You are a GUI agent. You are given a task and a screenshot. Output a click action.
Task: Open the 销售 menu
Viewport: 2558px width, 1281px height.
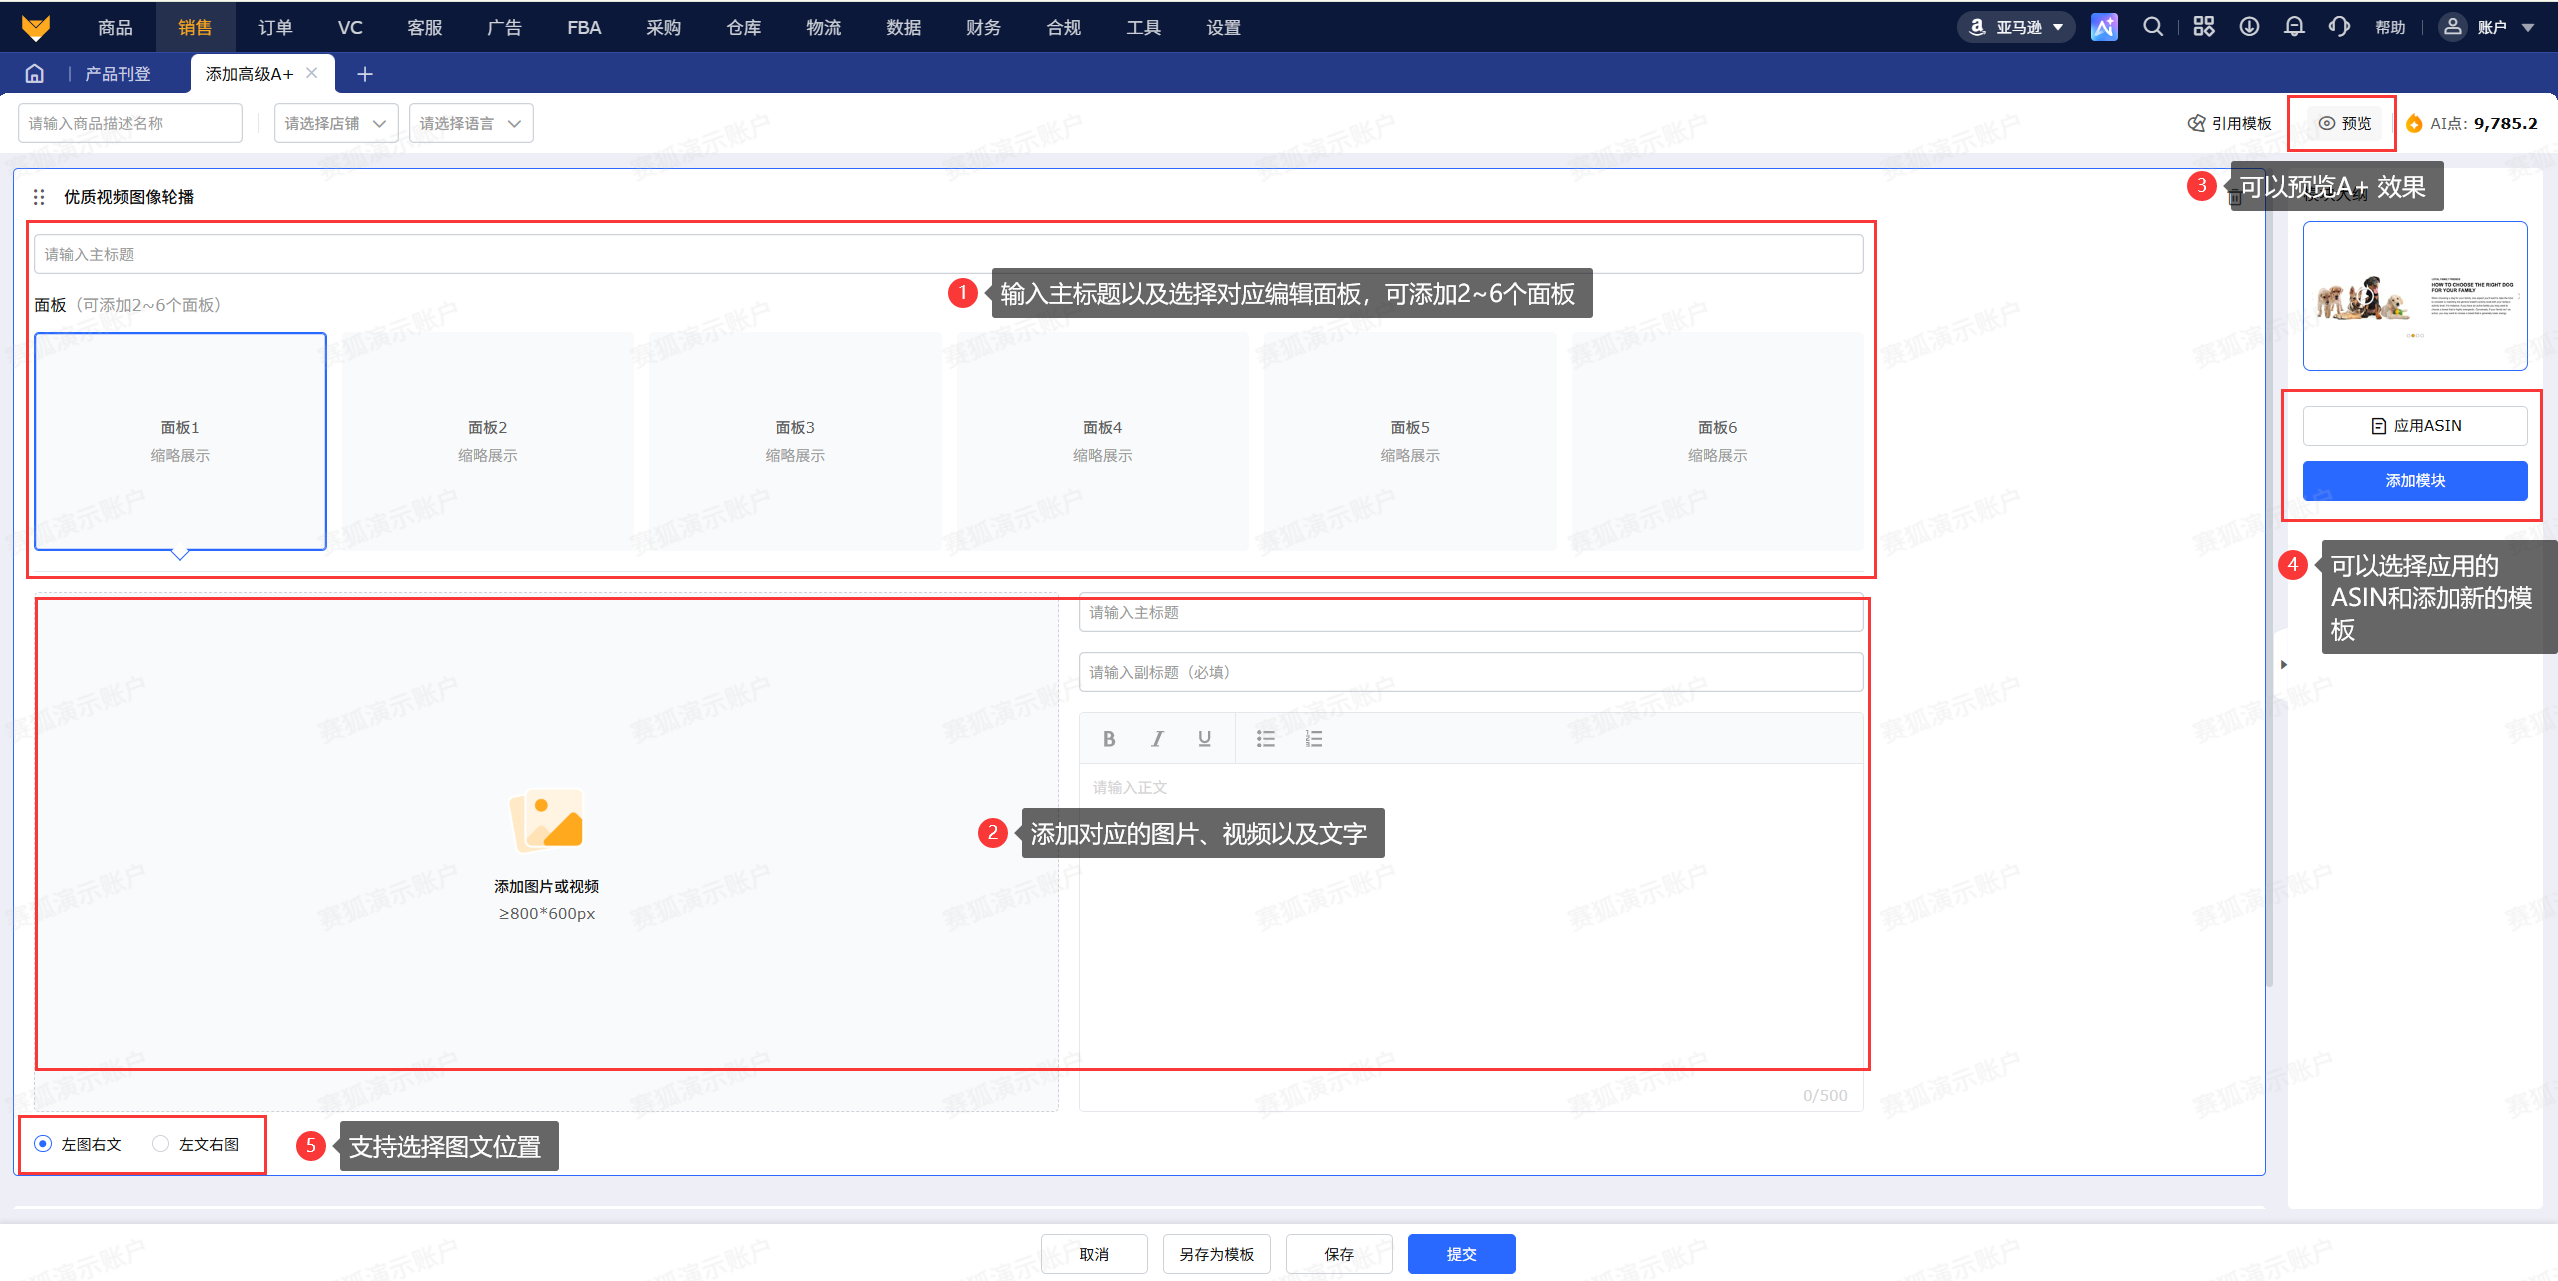pos(195,27)
